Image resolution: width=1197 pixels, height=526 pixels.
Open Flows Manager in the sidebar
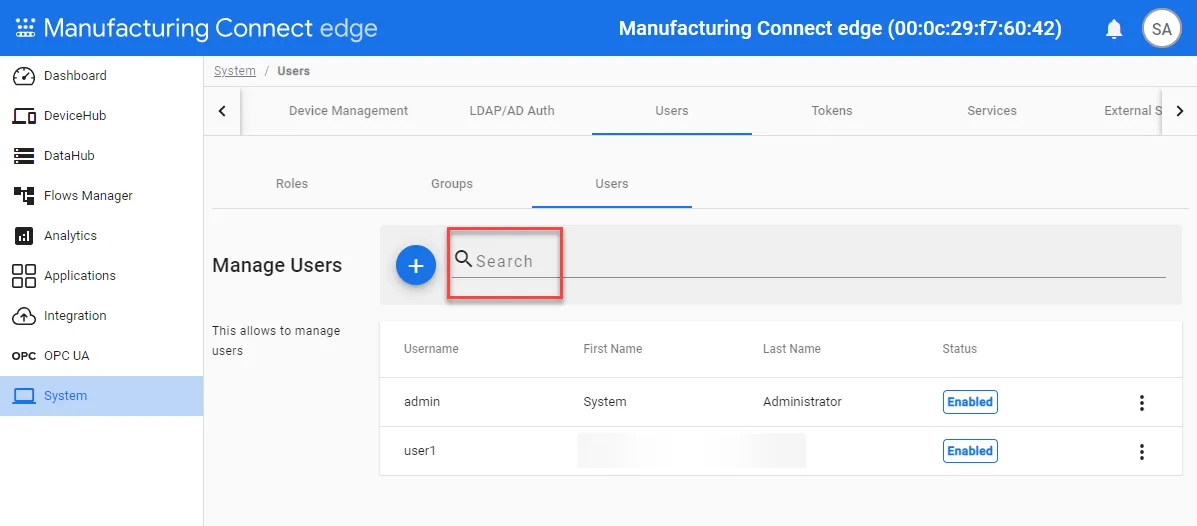click(x=102, y=195)
